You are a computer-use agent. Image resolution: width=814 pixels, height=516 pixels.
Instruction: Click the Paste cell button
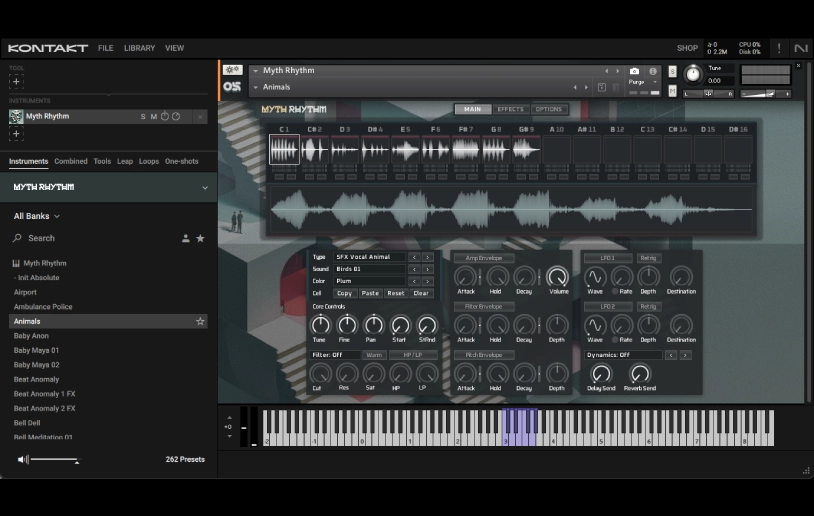pos(370,293)
